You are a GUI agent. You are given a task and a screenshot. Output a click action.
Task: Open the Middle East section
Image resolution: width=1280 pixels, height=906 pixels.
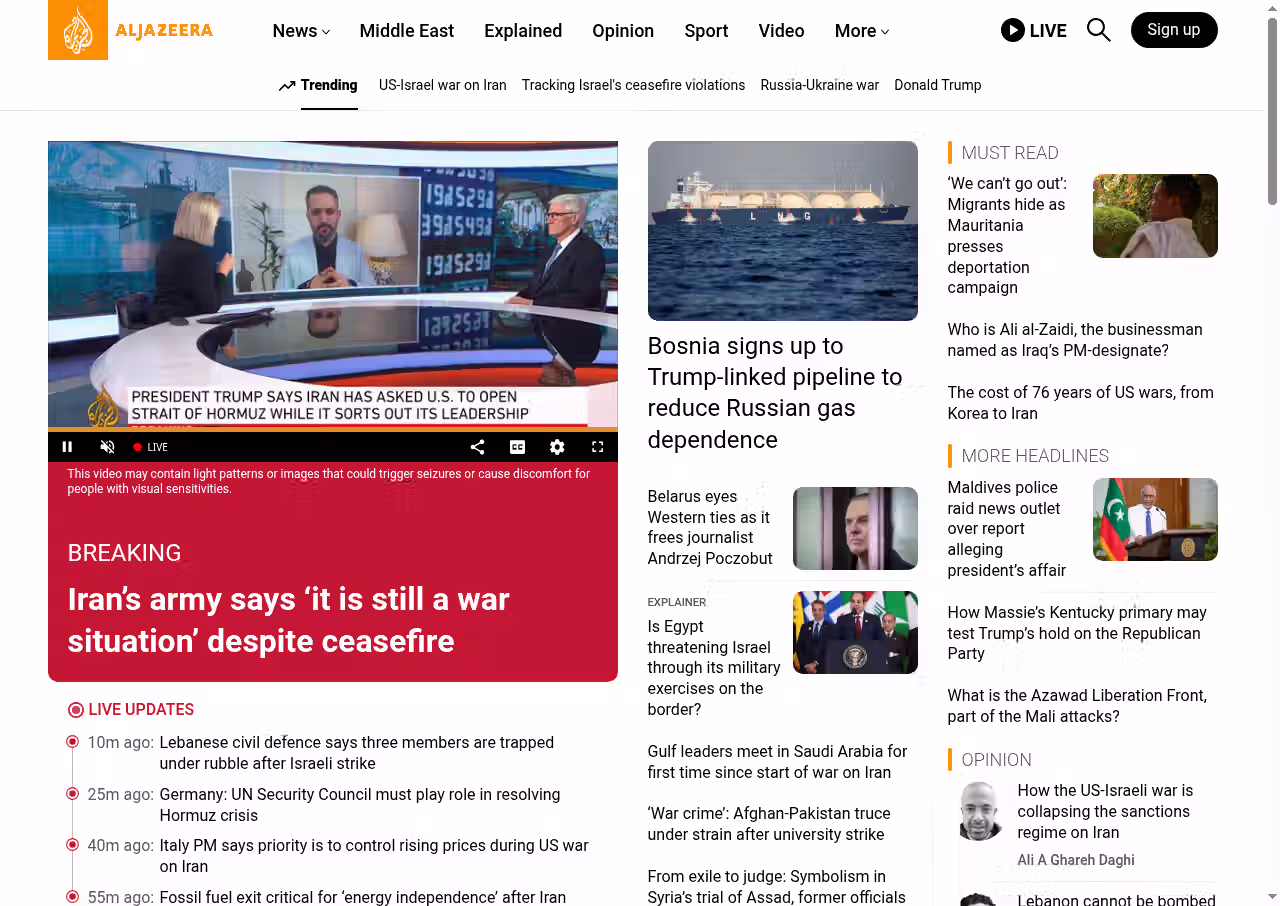[406, 31]
